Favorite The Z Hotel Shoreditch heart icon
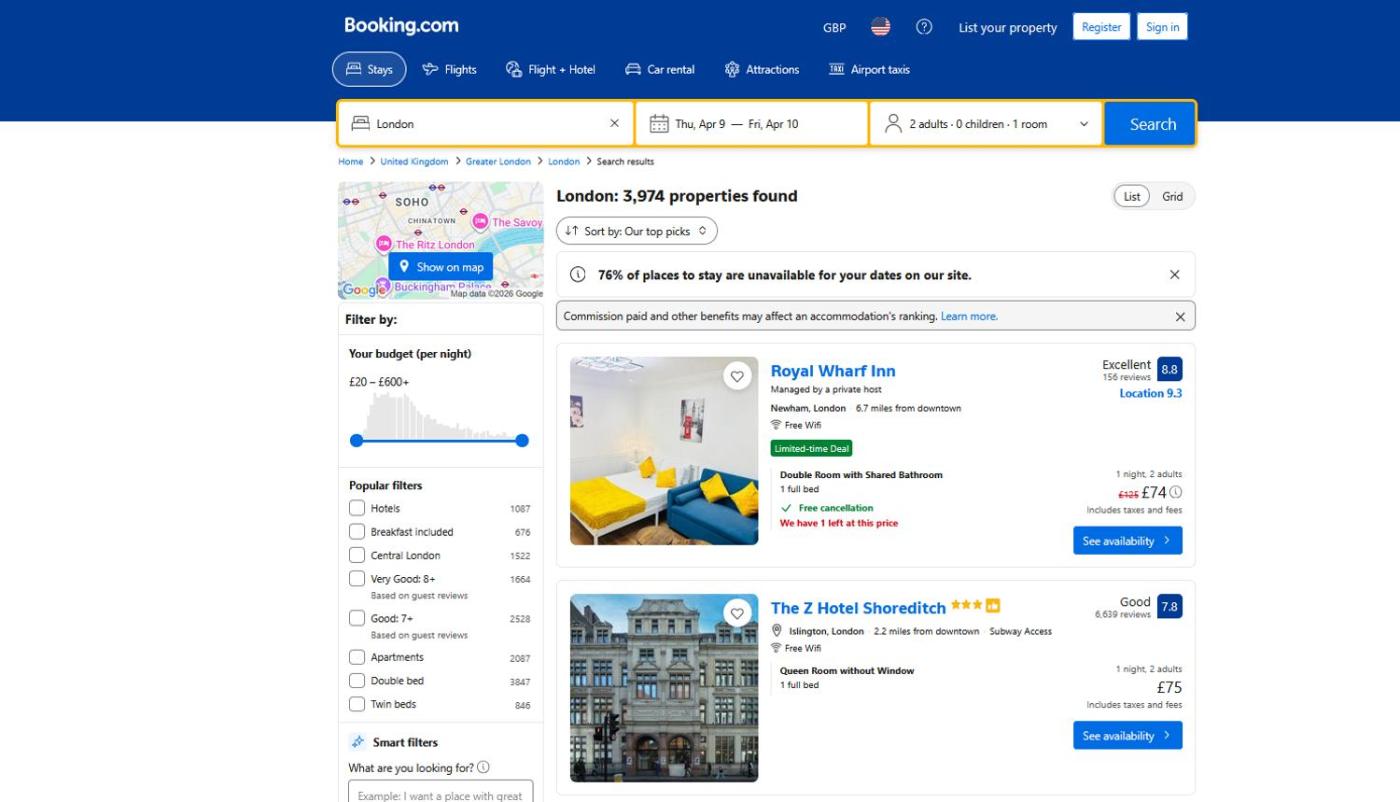Viewport: 1400px width, 802px height. pos(737,614)
